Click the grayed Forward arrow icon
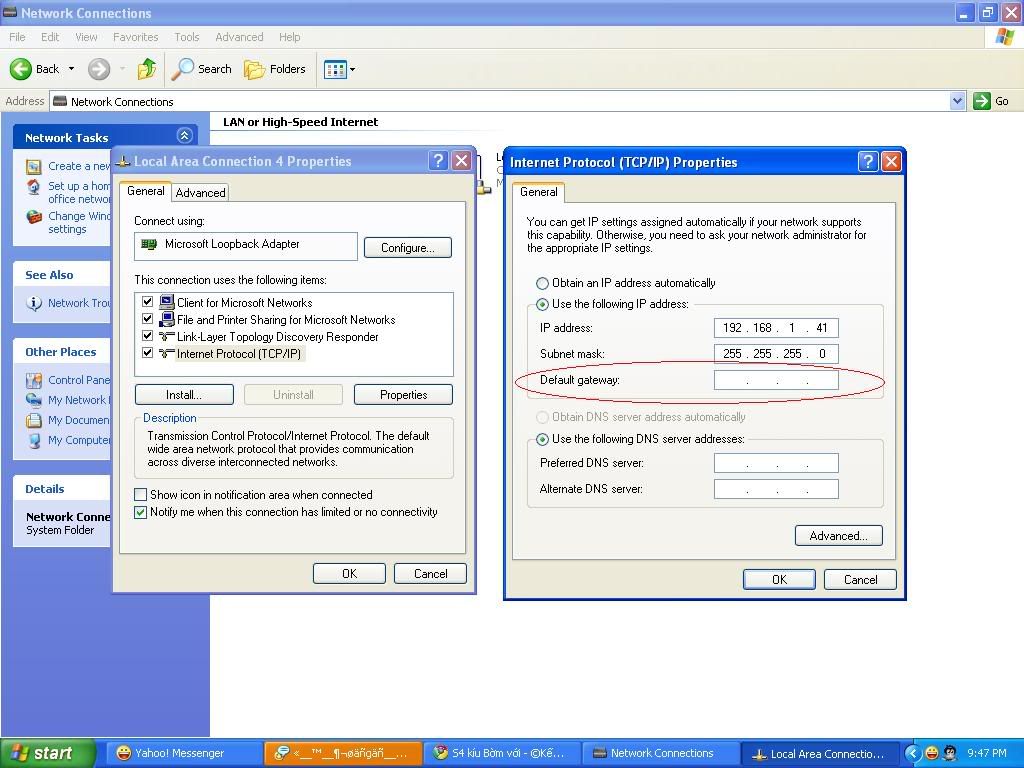 point(99,69)
